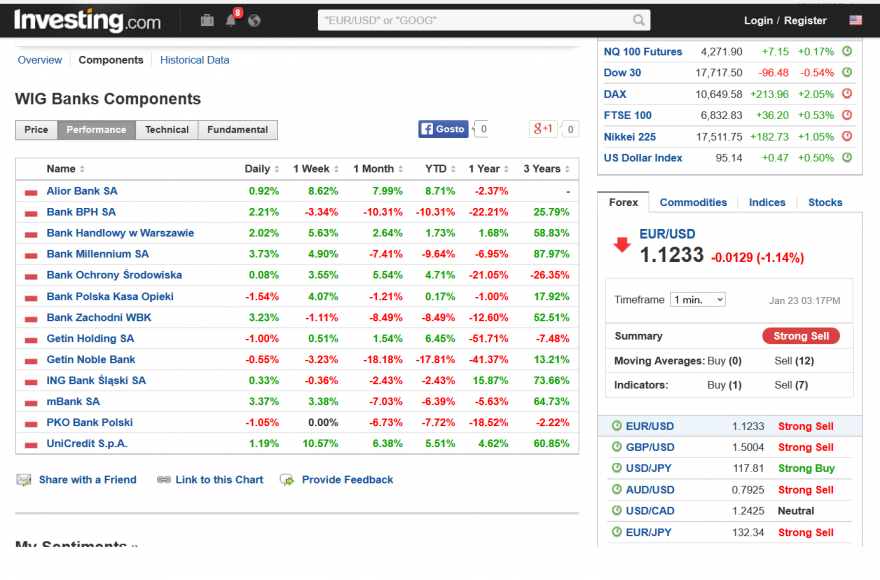Click clock icon beside EUR/USD row
This screenshot has width=880, height=580.
[616, 426]
